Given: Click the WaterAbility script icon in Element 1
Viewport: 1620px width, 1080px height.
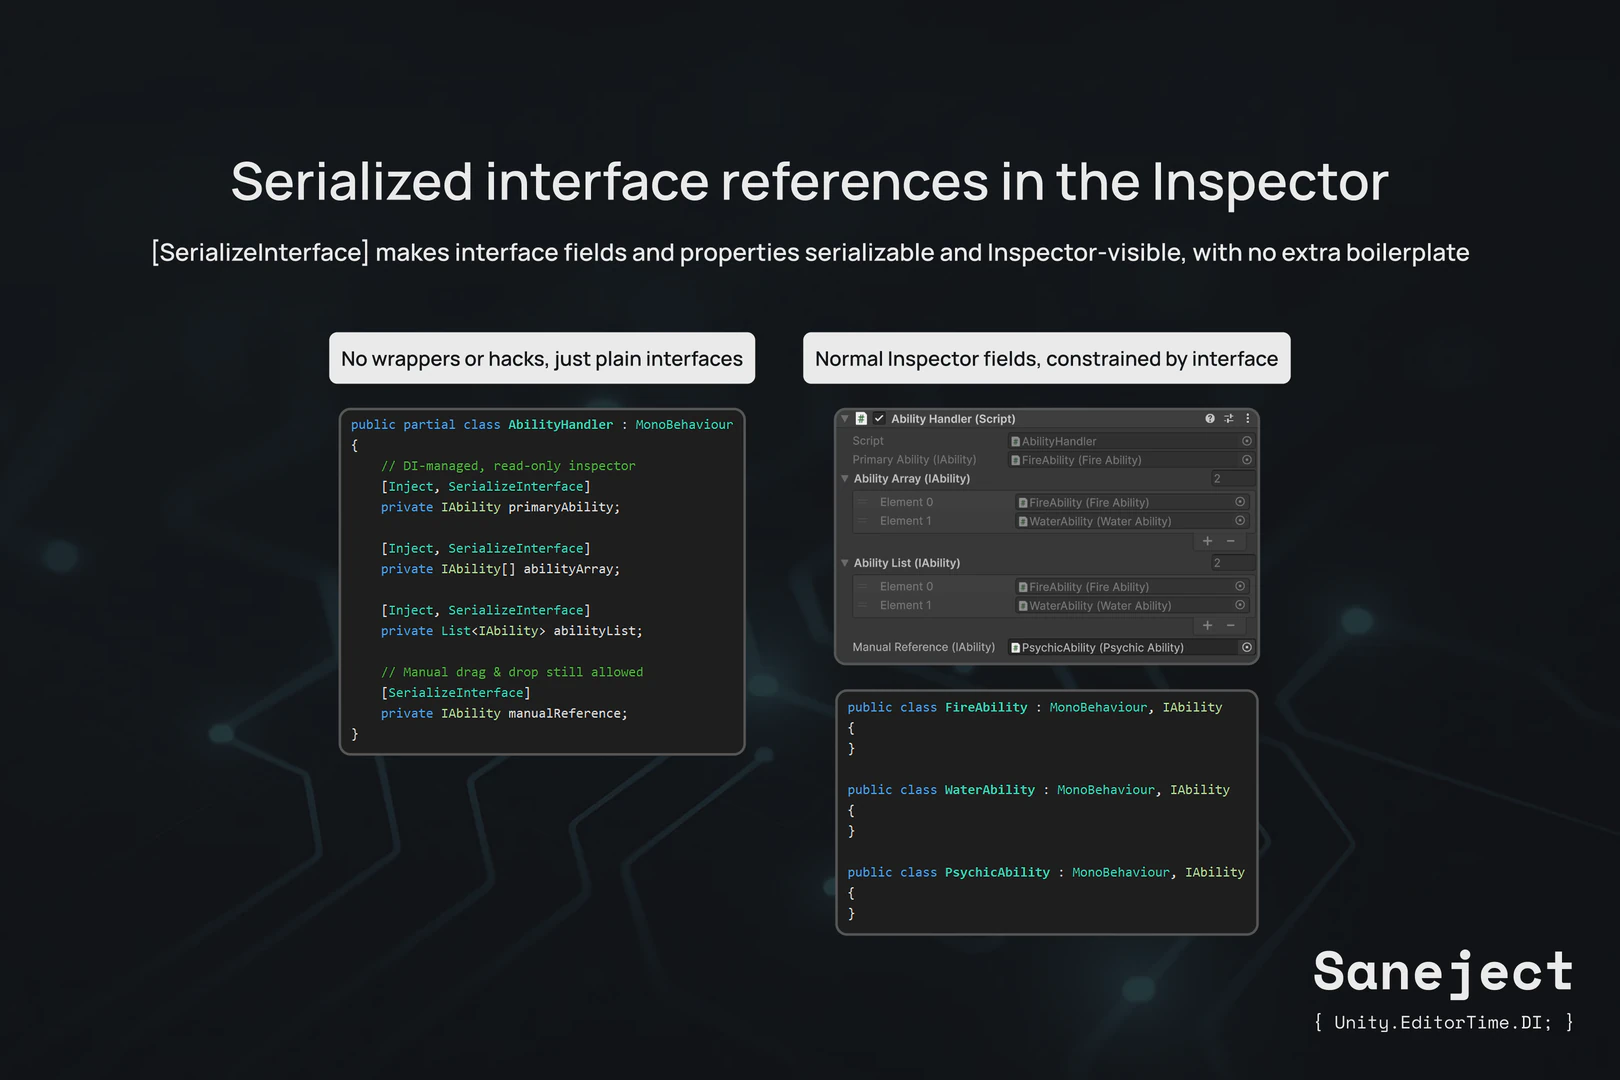Looking at the screenshot, I should [x=1022, y=605].
